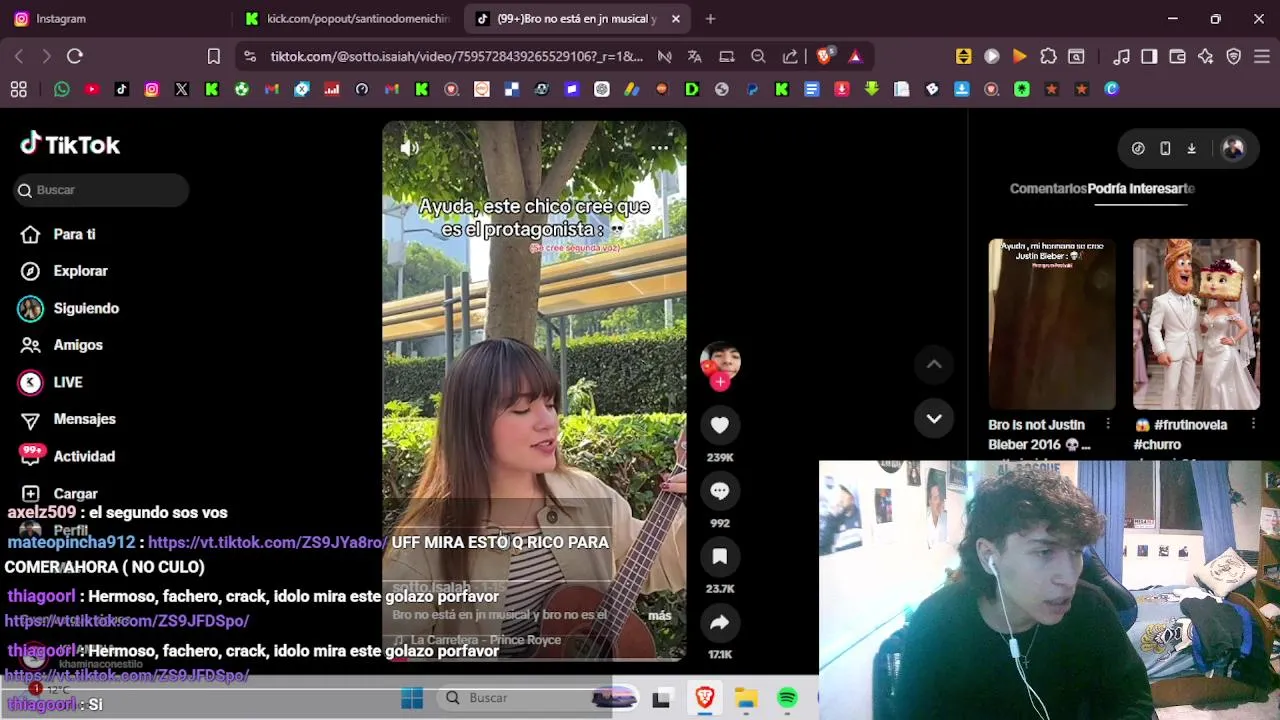Open the Instagram bookmark in the bookmarks bar

152,89
